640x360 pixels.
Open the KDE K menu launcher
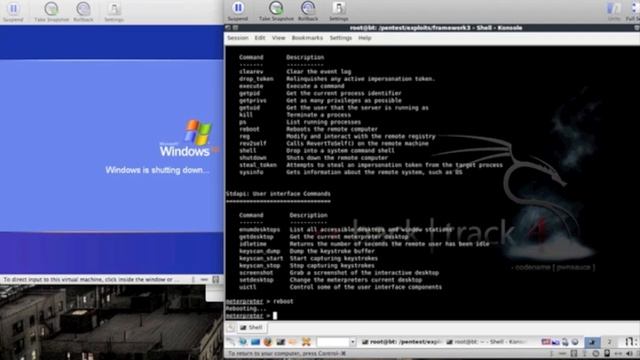click(x=231, y=342)
